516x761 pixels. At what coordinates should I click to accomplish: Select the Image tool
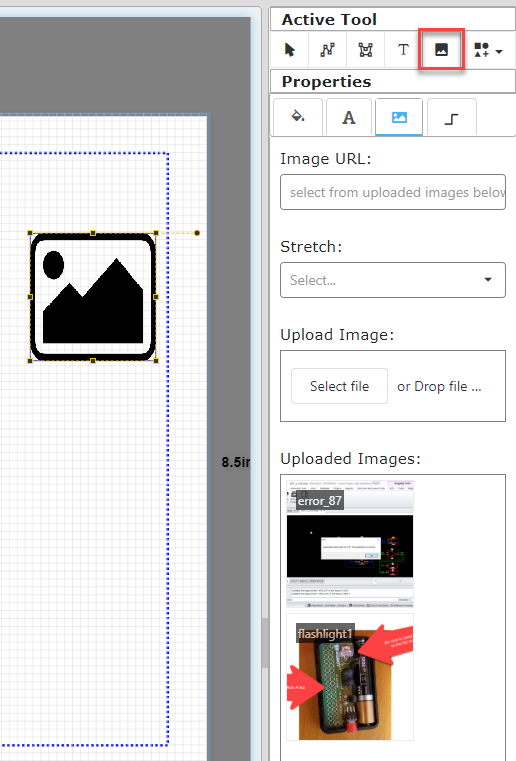(441, 50)
